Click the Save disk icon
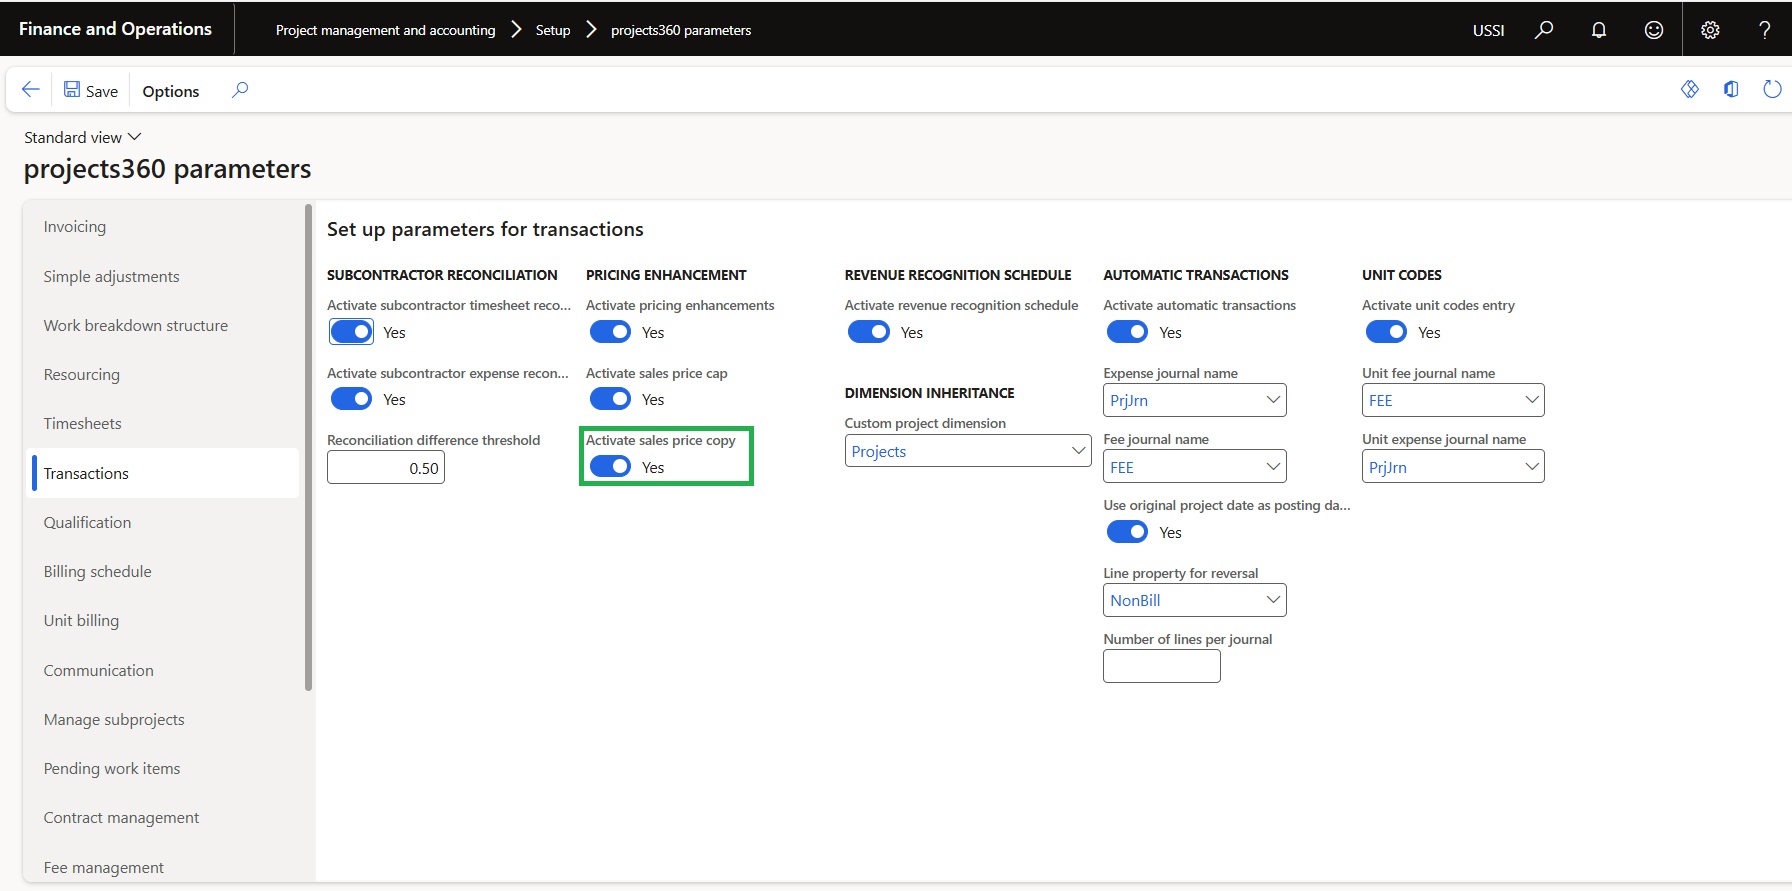The image size is (1792, 891). pyautogui.click(x=73, y=90)
